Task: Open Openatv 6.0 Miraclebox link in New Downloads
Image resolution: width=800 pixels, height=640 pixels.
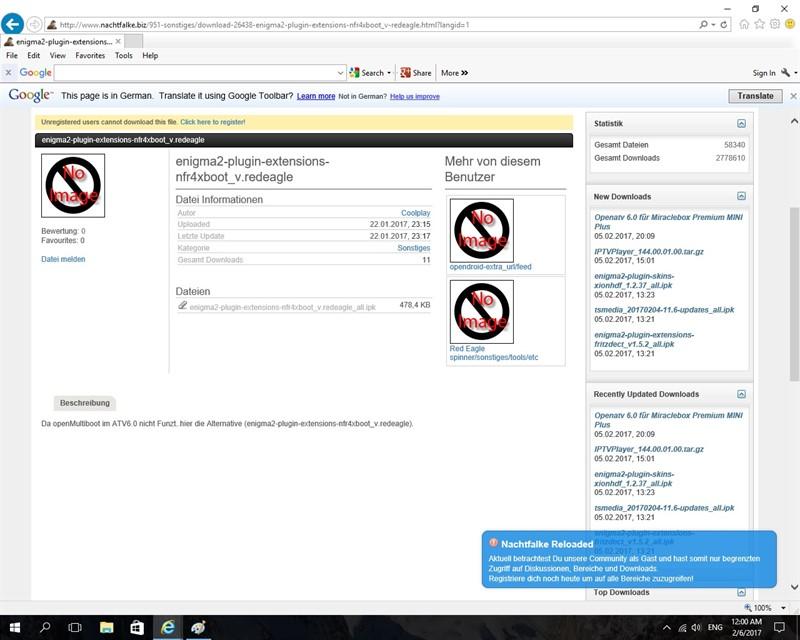Action: point(668,222)
